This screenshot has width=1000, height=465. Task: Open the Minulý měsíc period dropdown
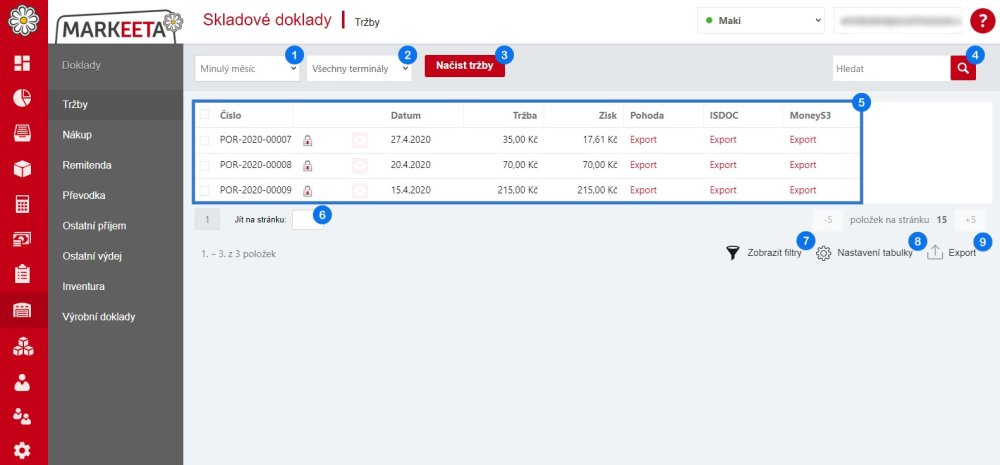click(247, 68)
